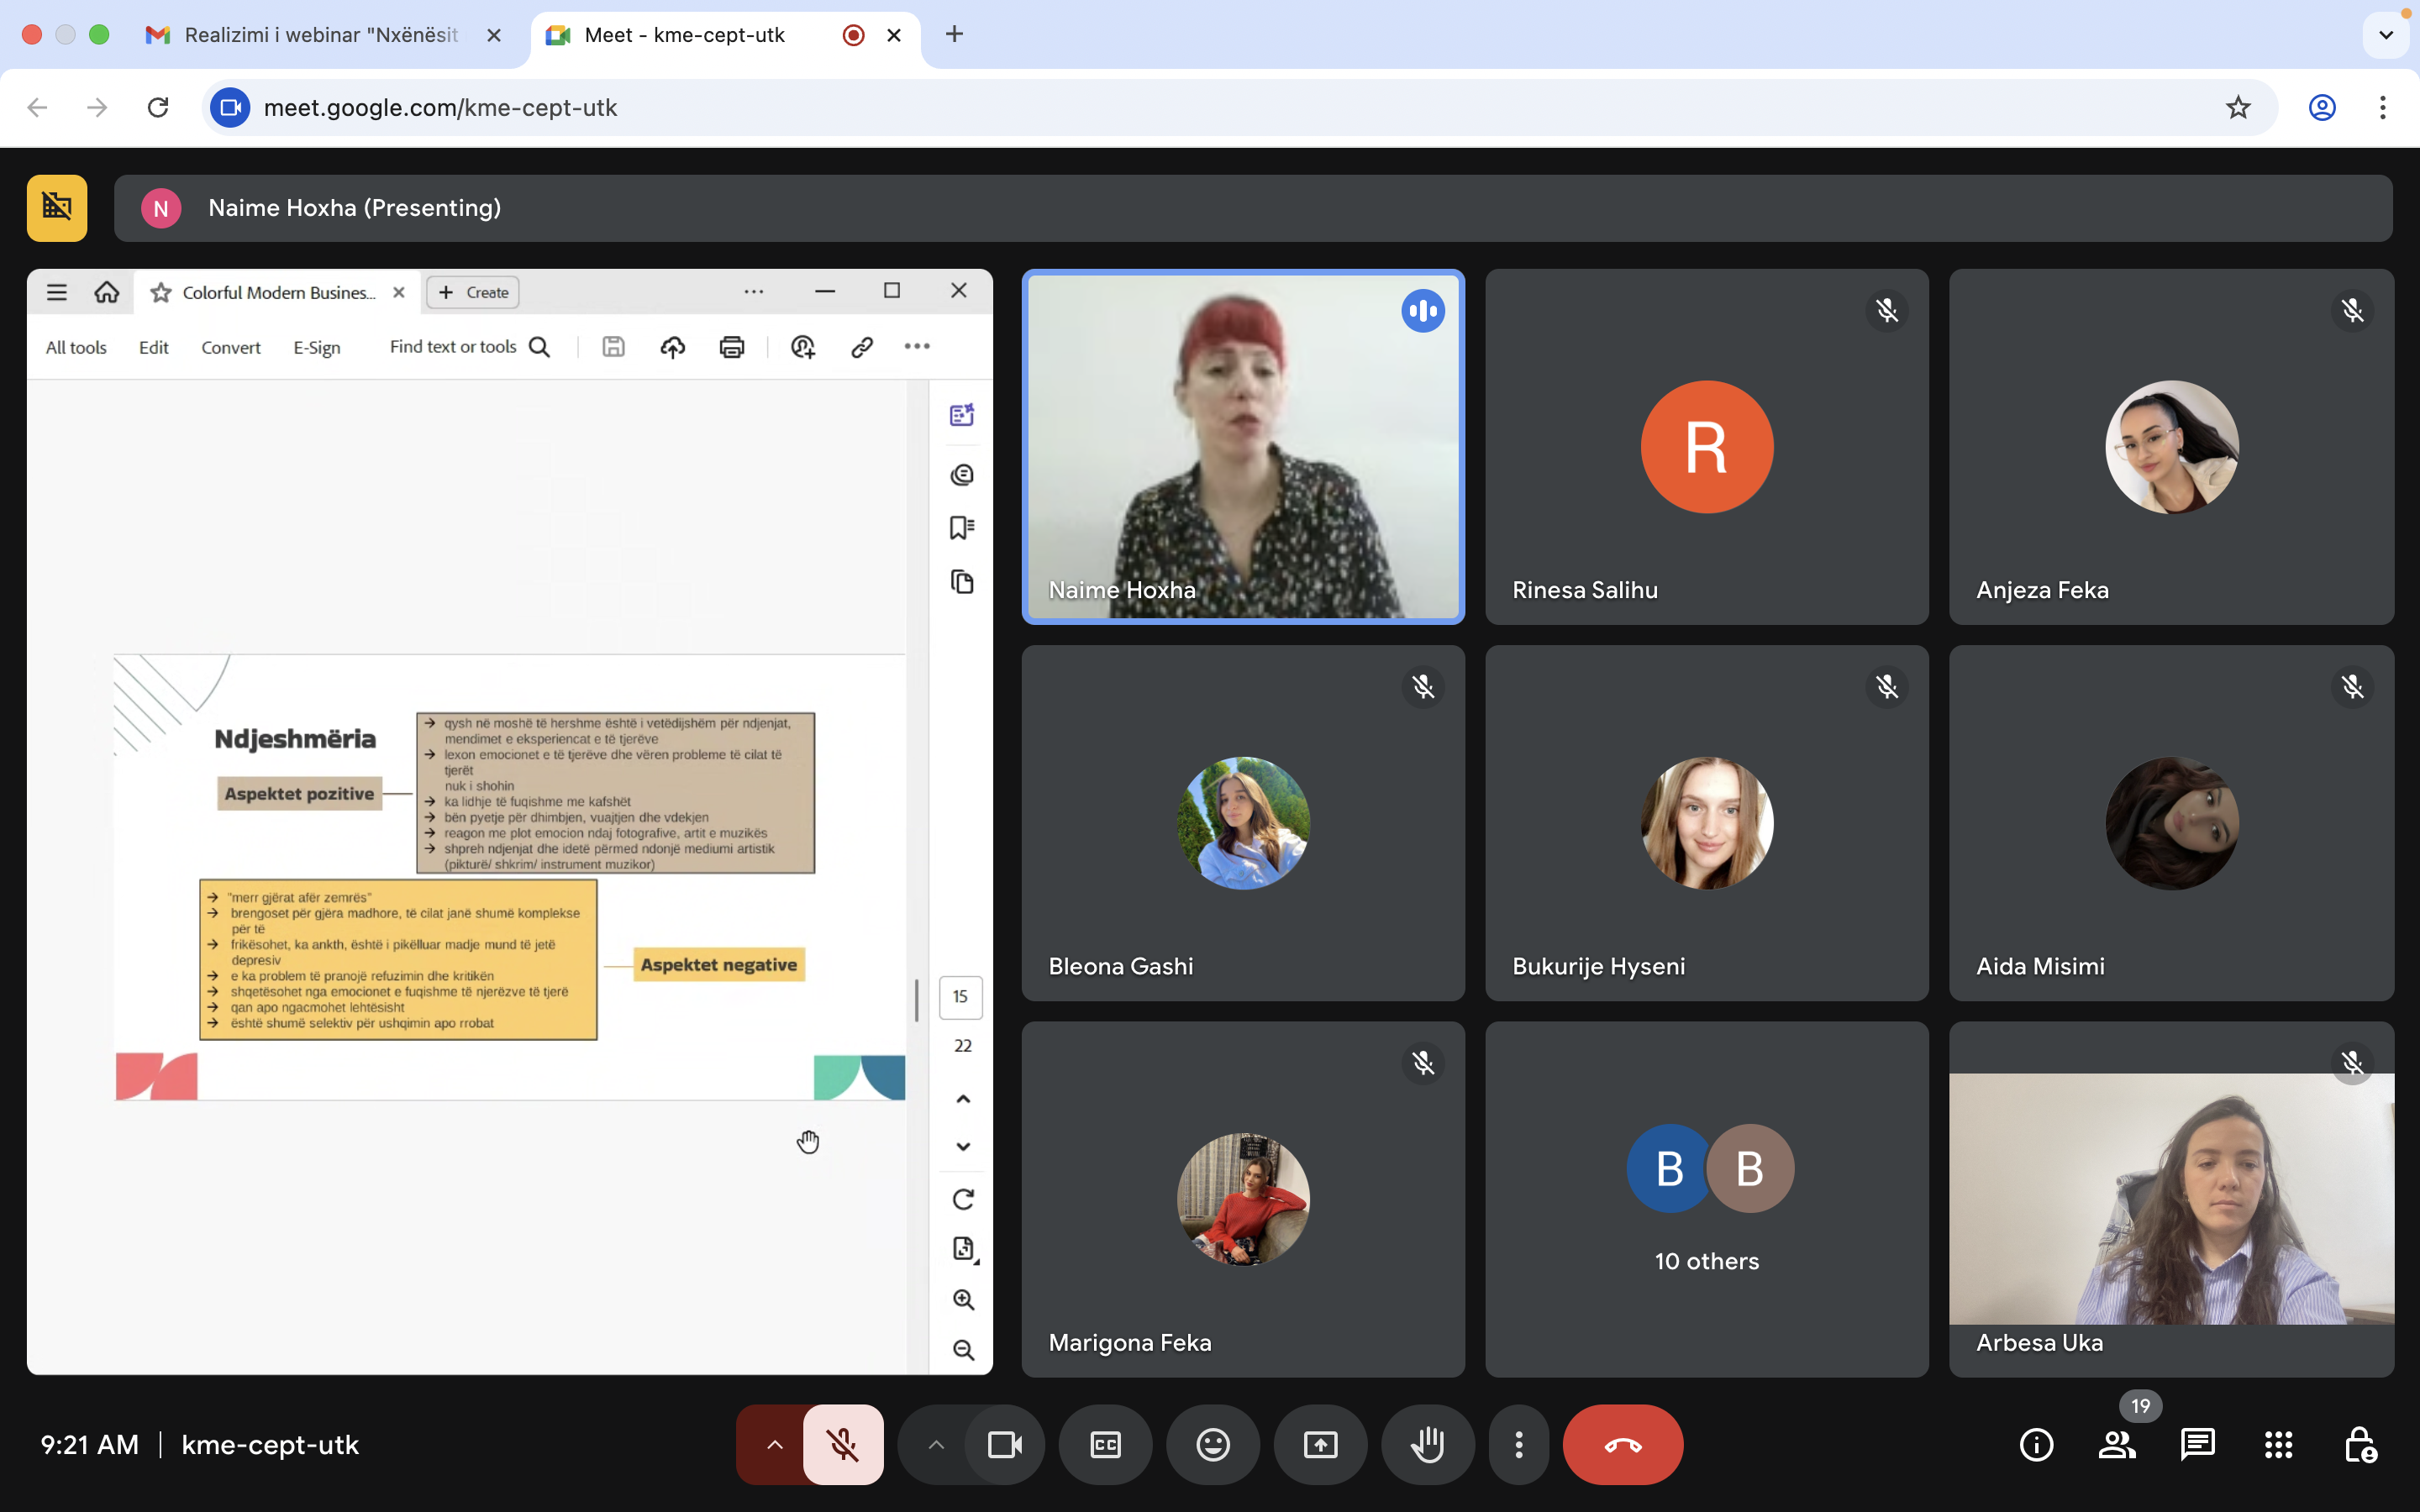Leave call with red hang-up button
This screenshot has height=1512, width=2420.
1622,1445
